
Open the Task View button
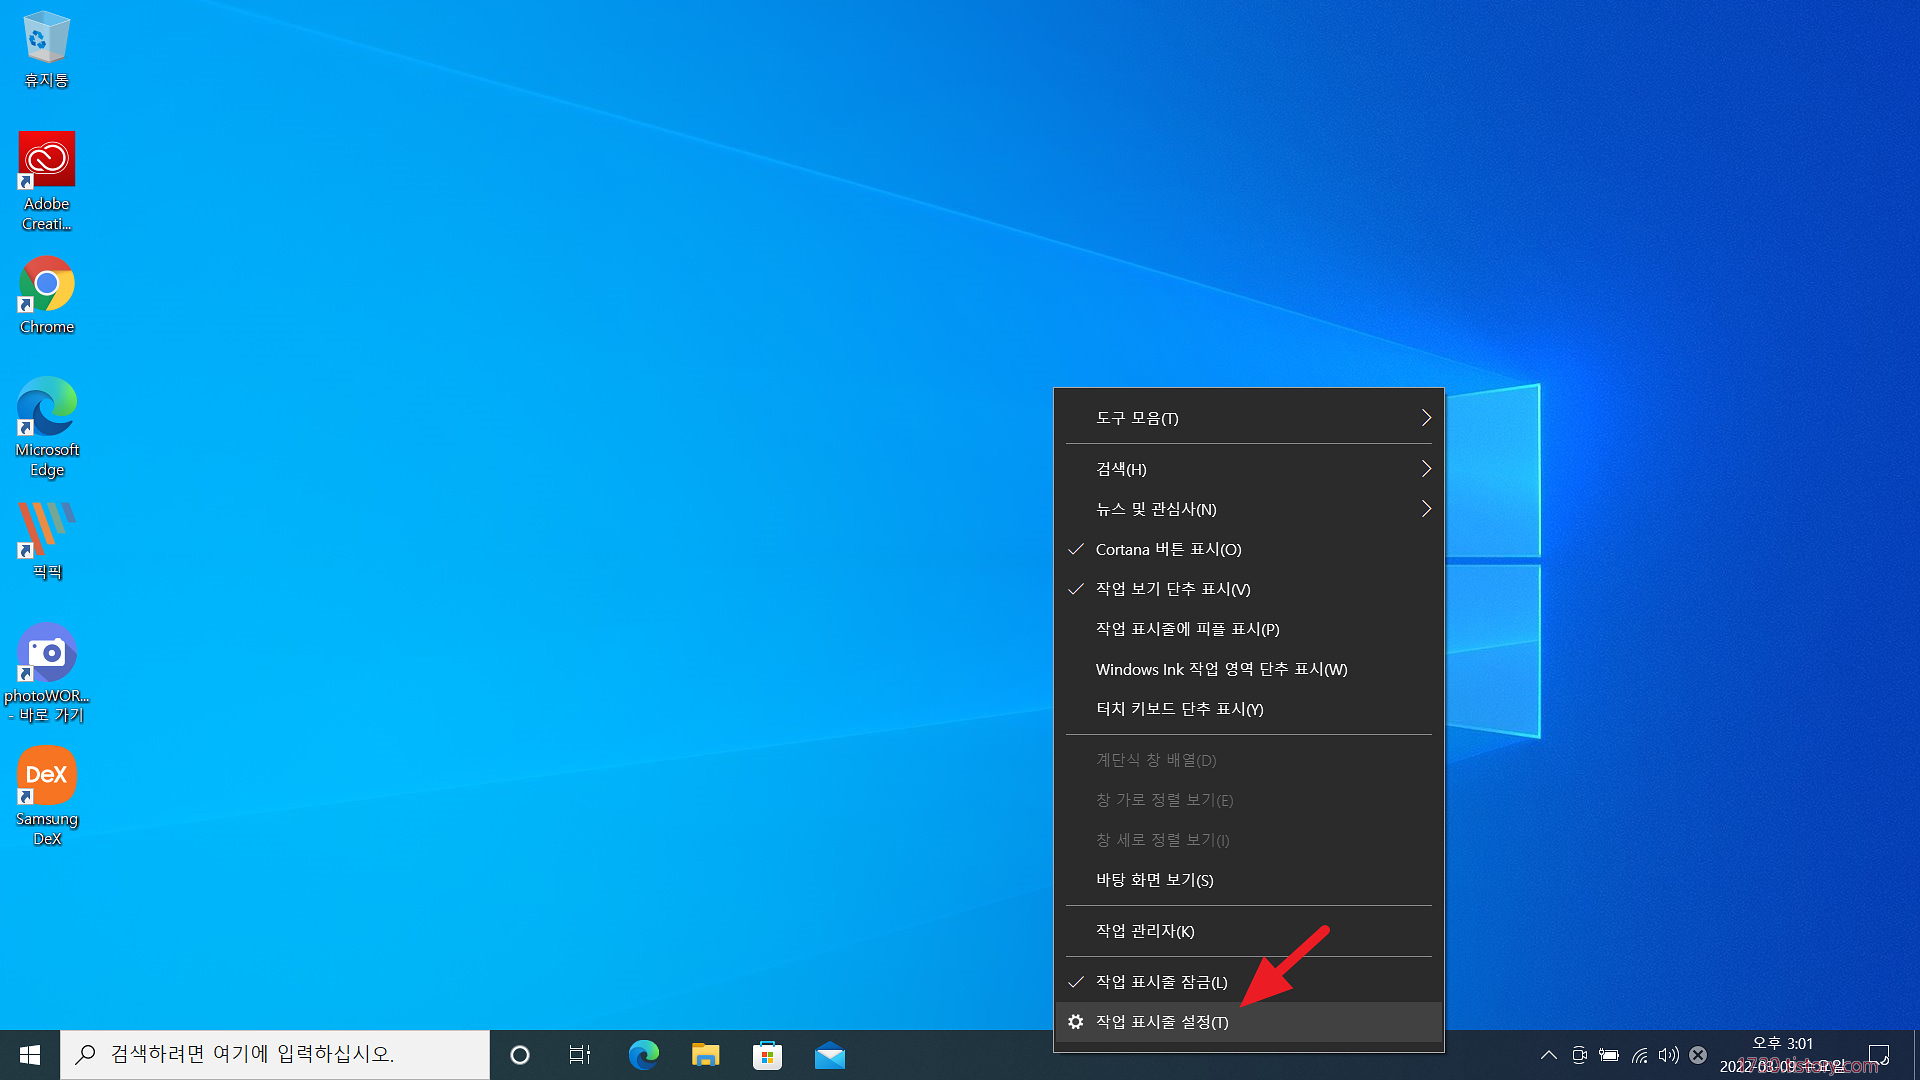[580, 1055]
